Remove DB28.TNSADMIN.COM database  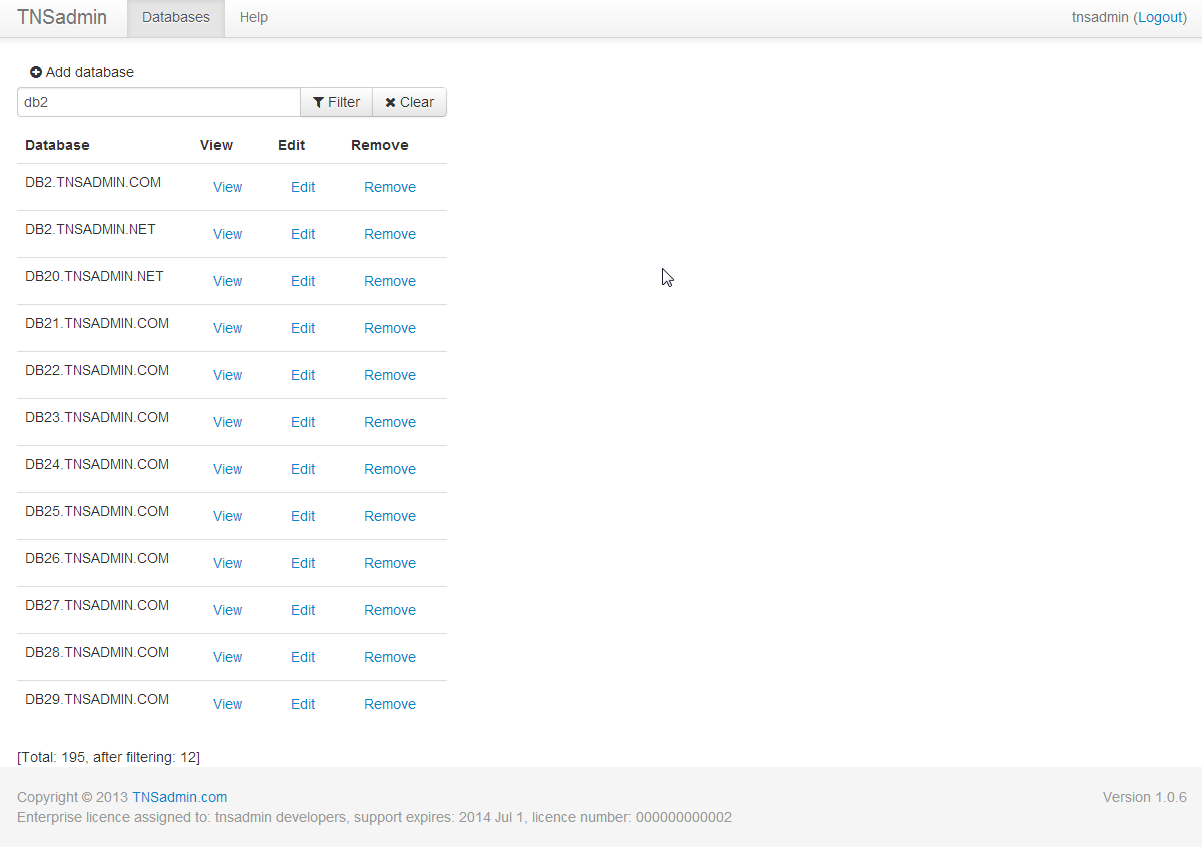(390, 657)
